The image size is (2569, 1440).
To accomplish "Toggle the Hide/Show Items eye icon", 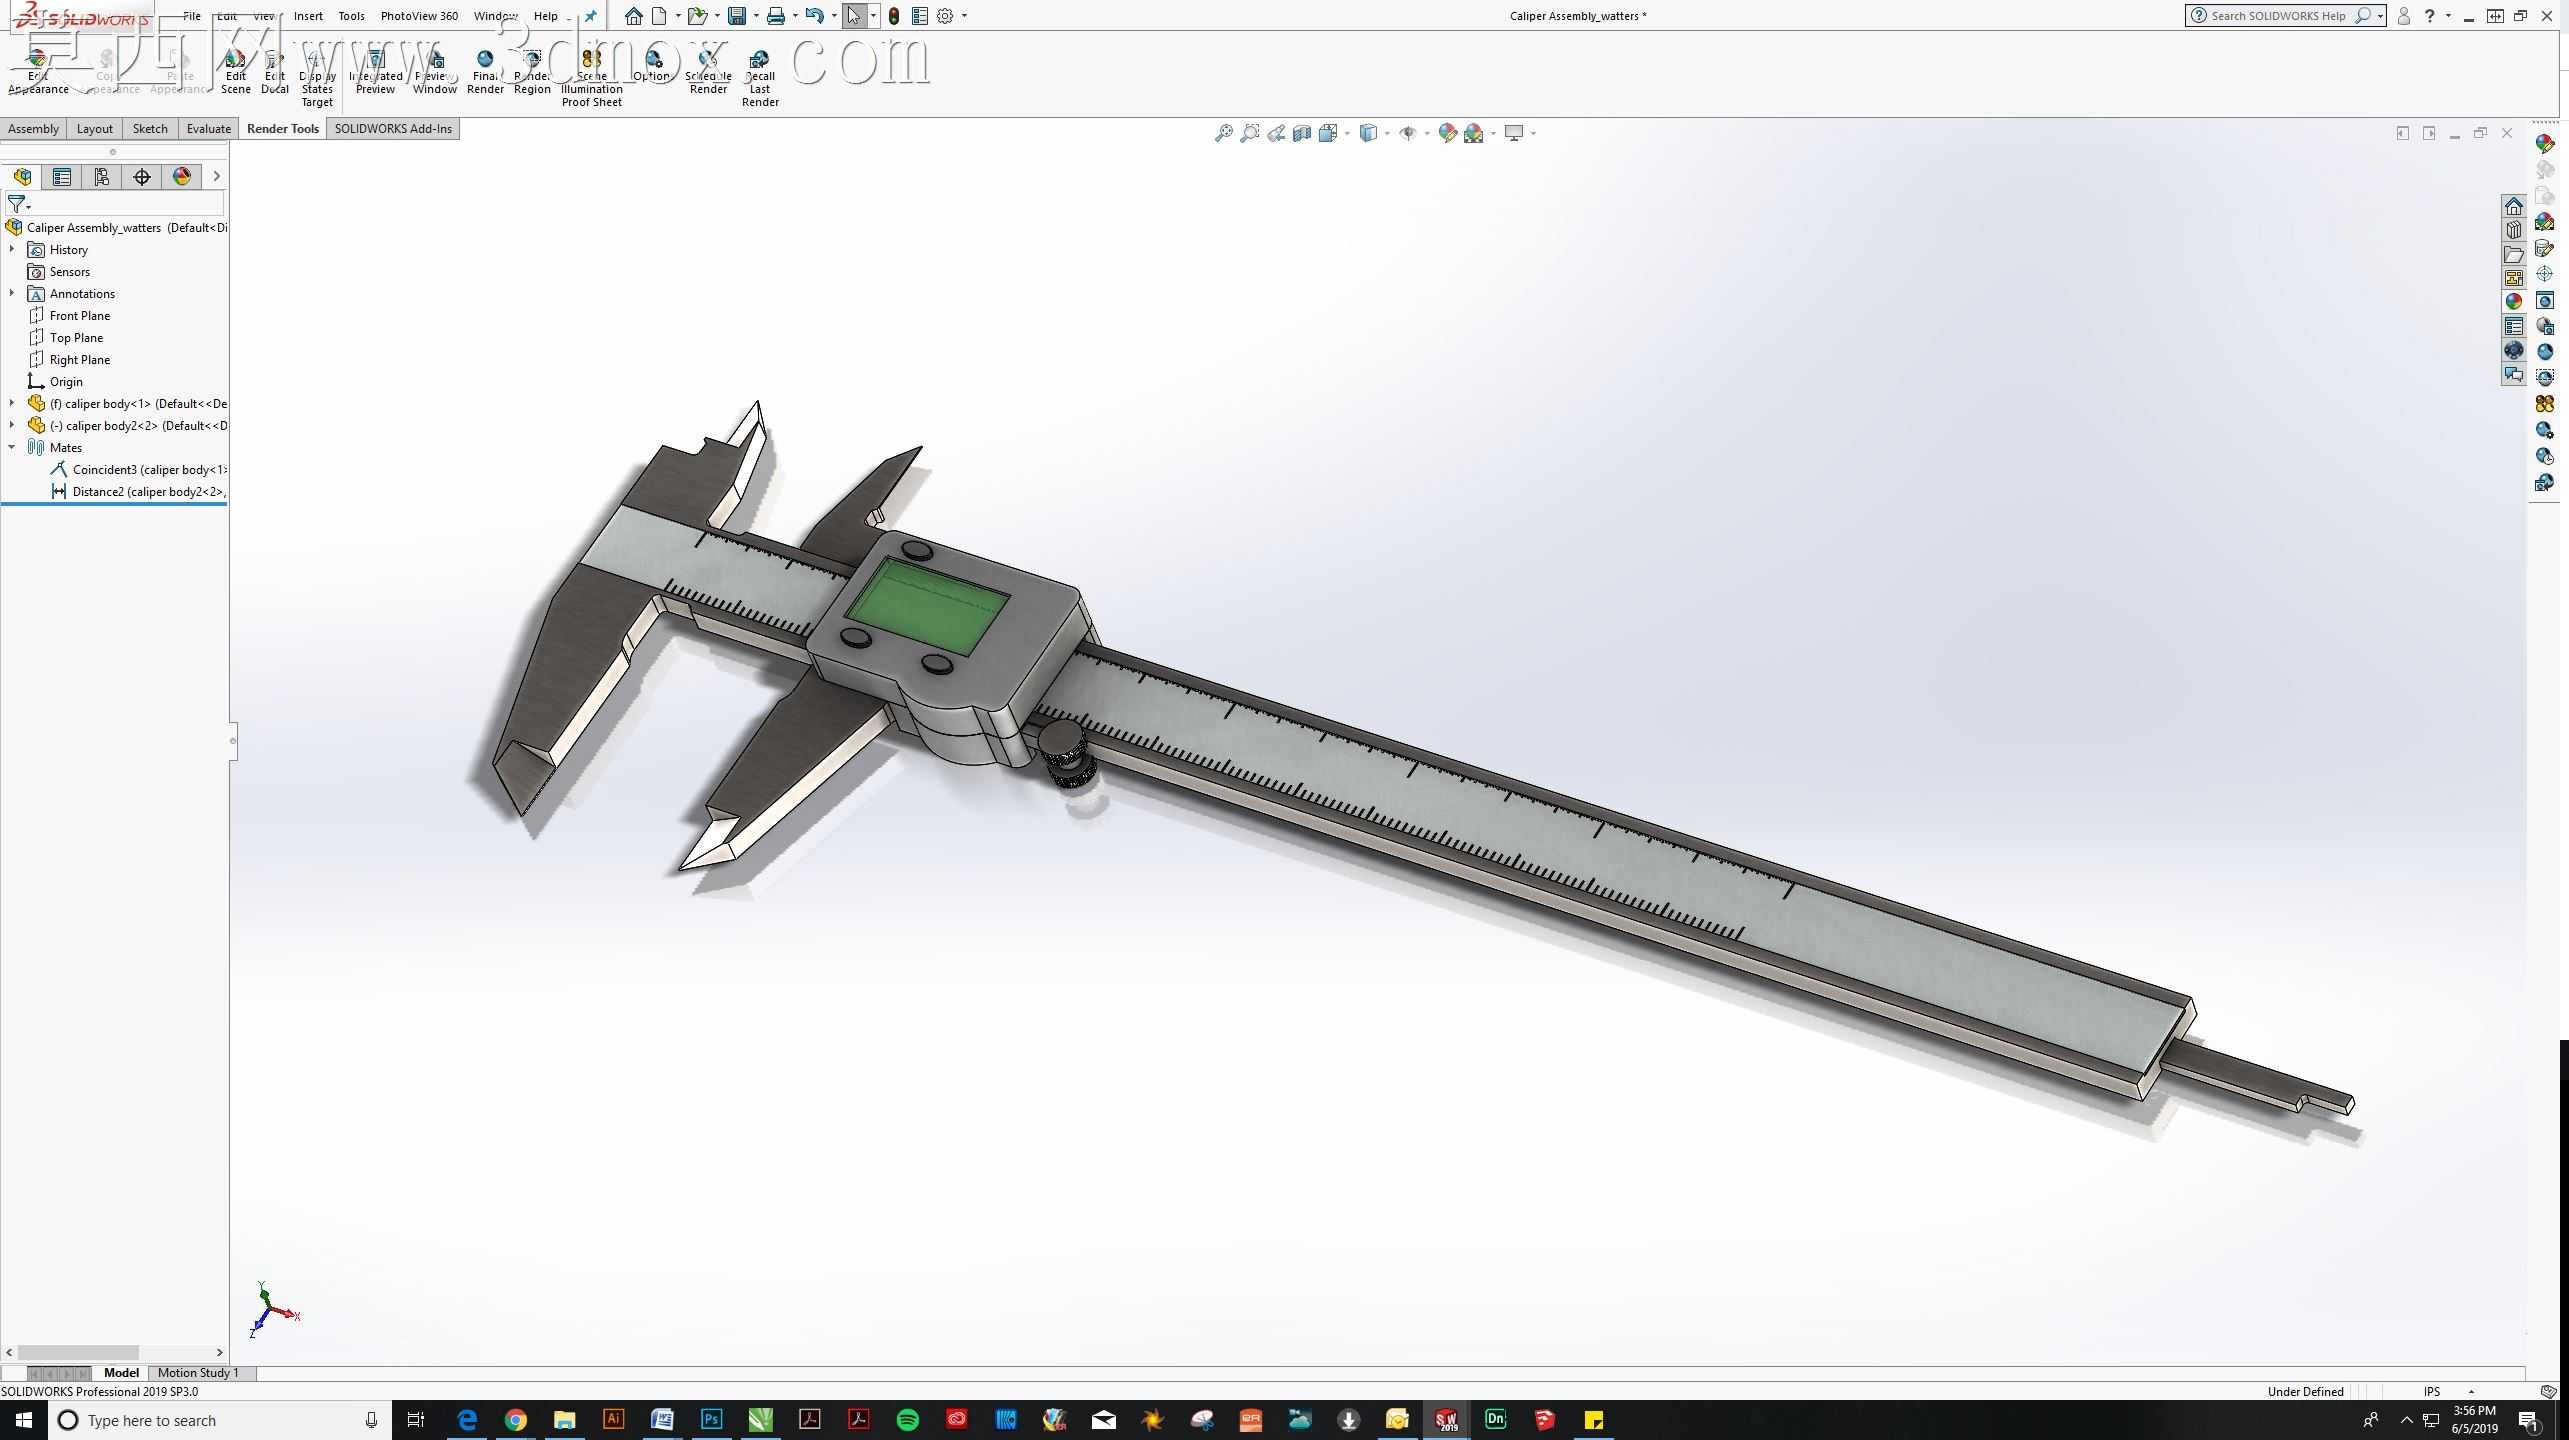I will tap(1407, 133).
